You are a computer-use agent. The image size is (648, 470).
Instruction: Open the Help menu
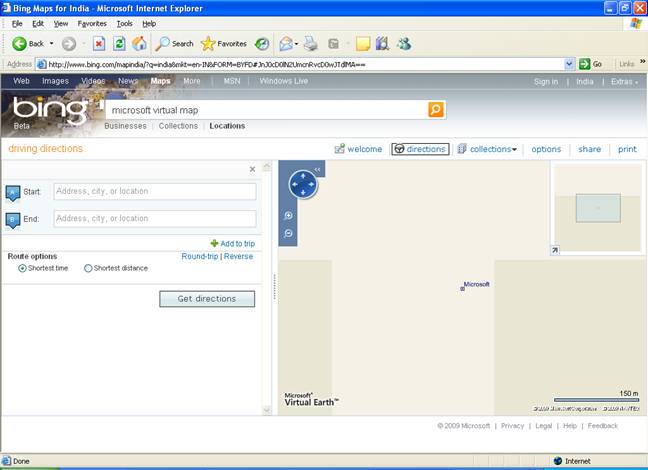click(x=149, y=24)
